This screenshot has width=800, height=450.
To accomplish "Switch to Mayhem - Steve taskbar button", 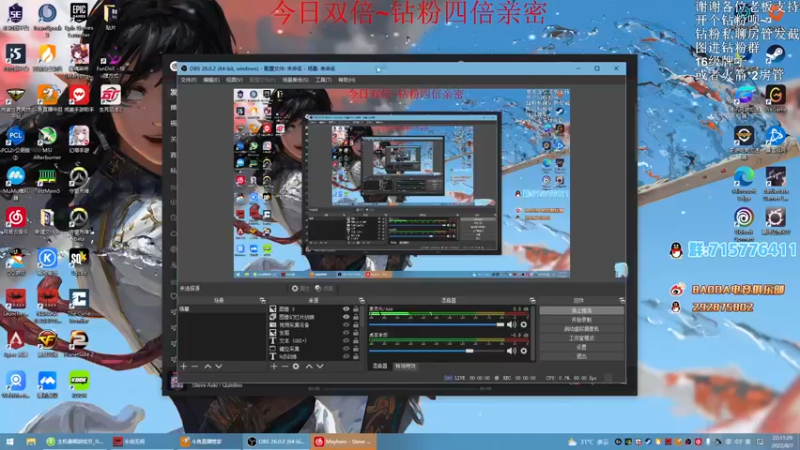I will coord(343,441).
